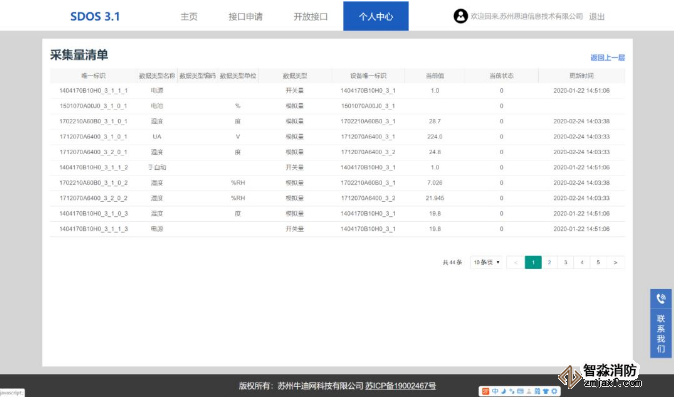Click identifier 1712070A6400_3_1_0_1
The height and width of the screenshot is (398, 674).
pos(93,137)
